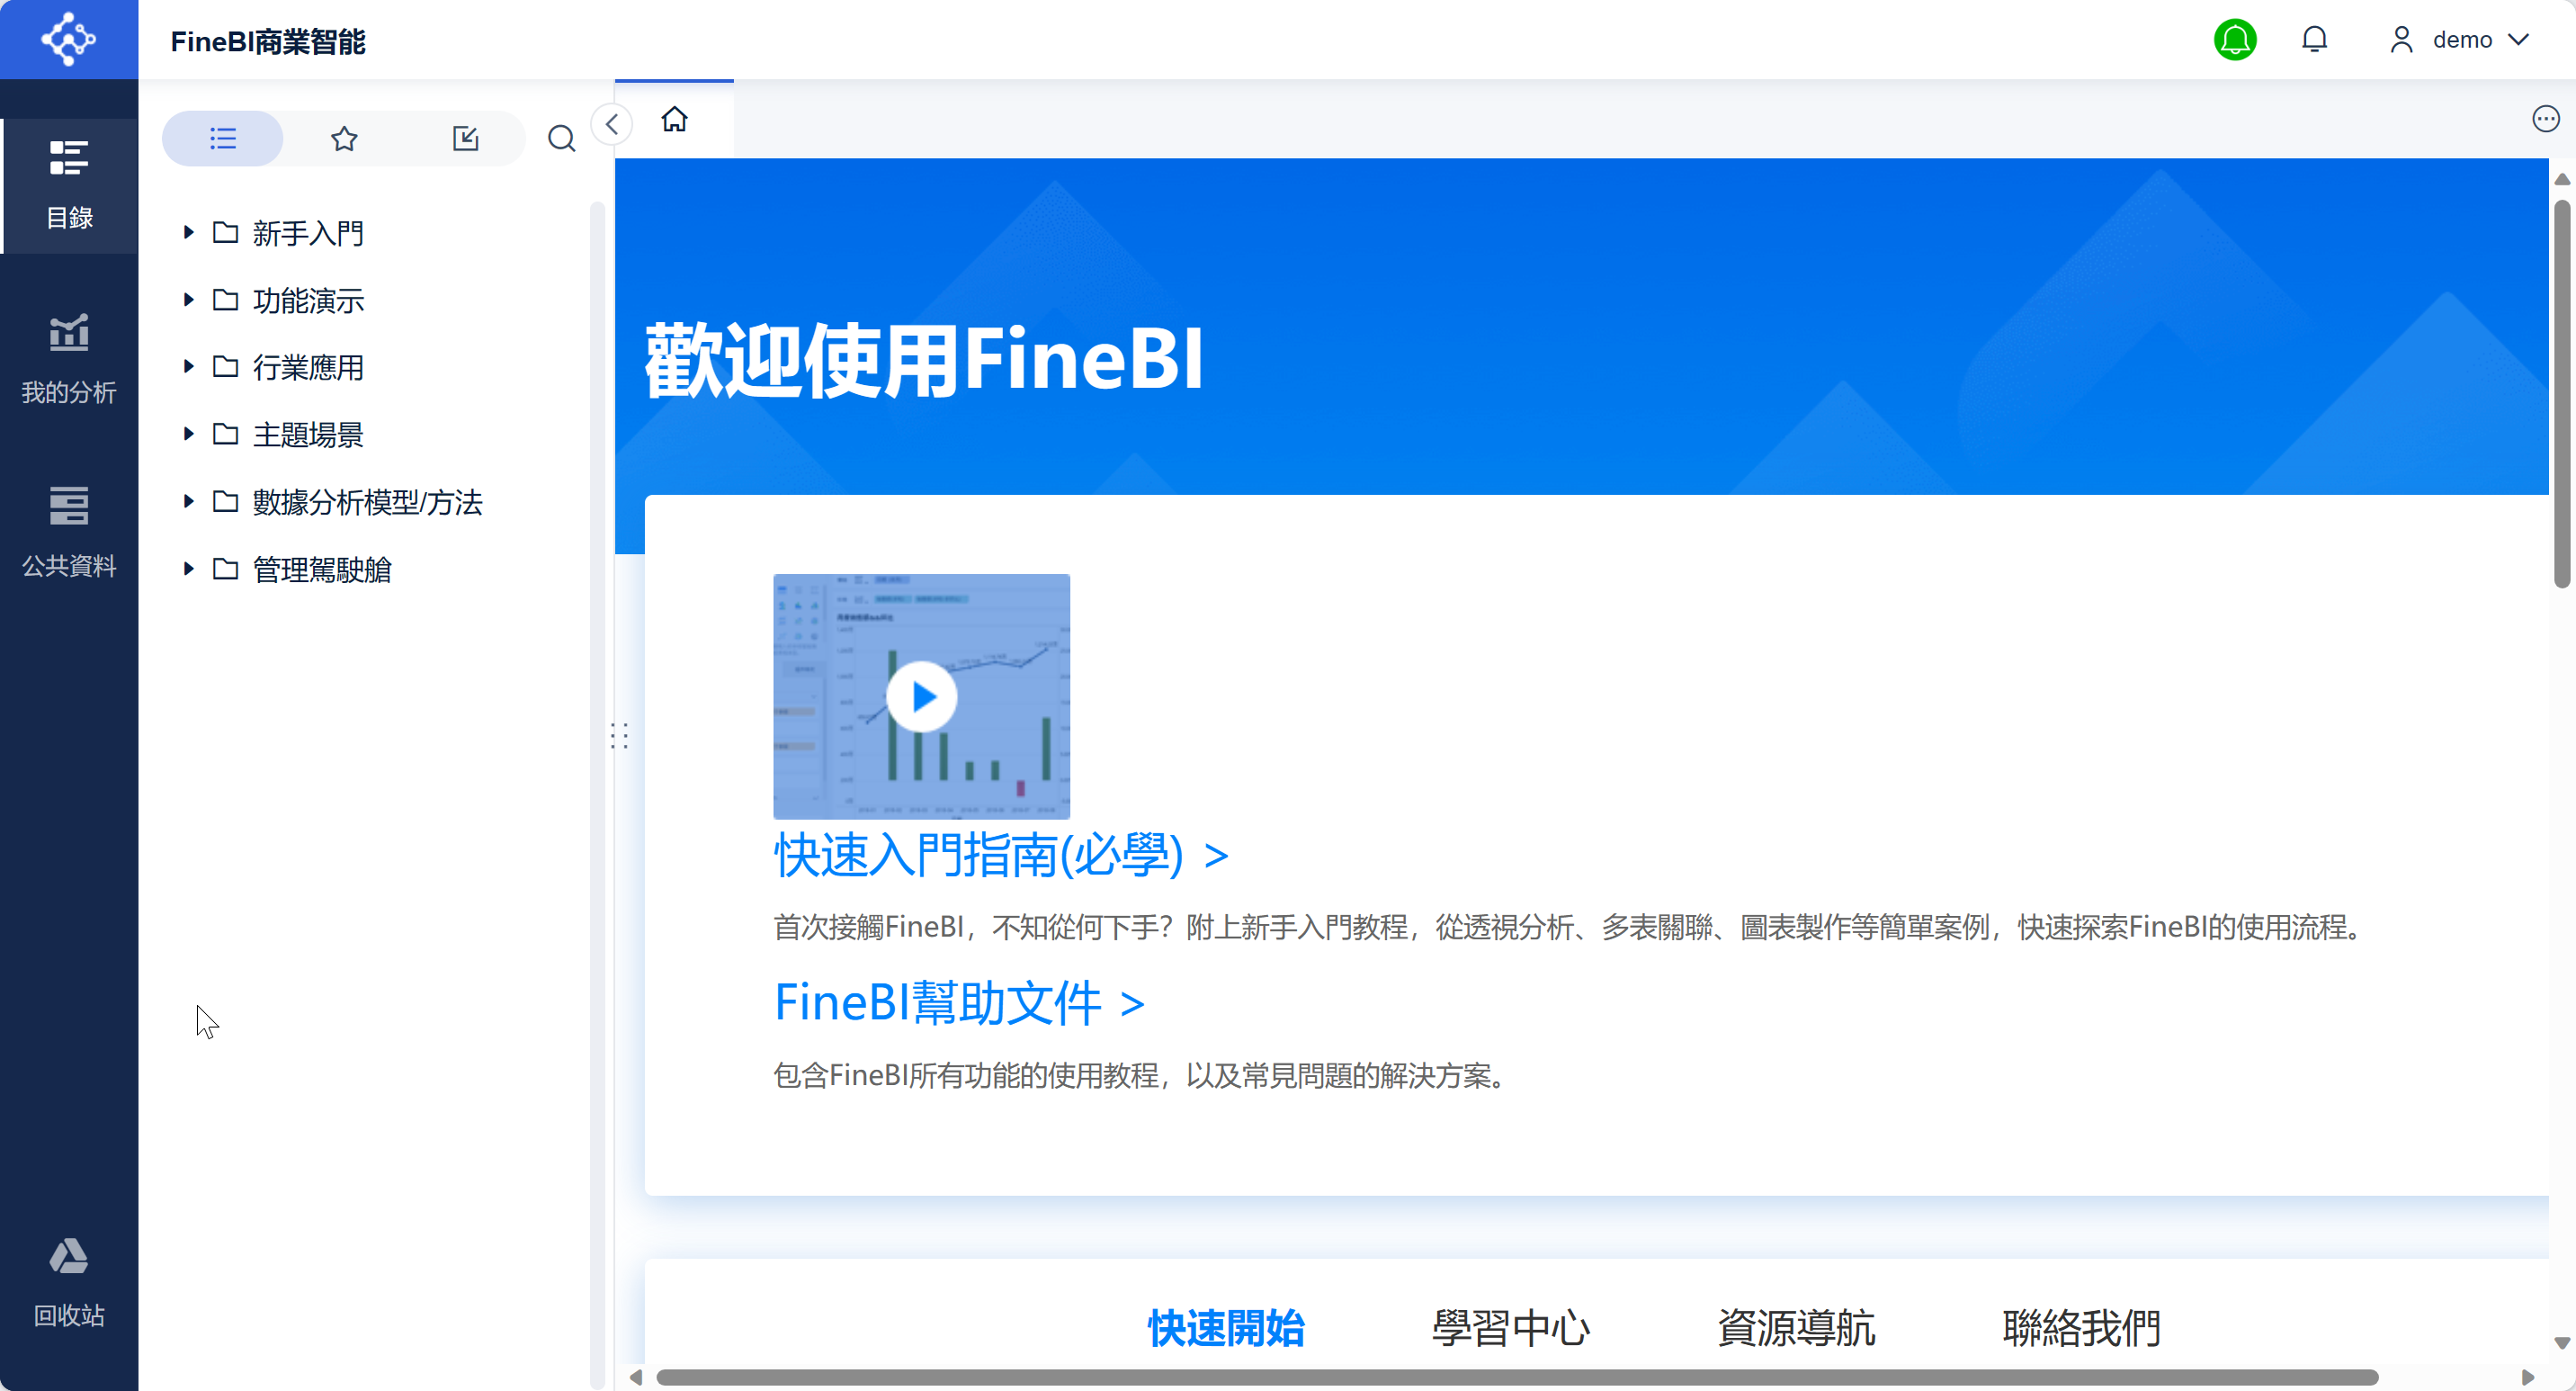Open the 回收站 recycle bin
The height and width of the screenshot is (1391, 2576).
coord(68,1285)
